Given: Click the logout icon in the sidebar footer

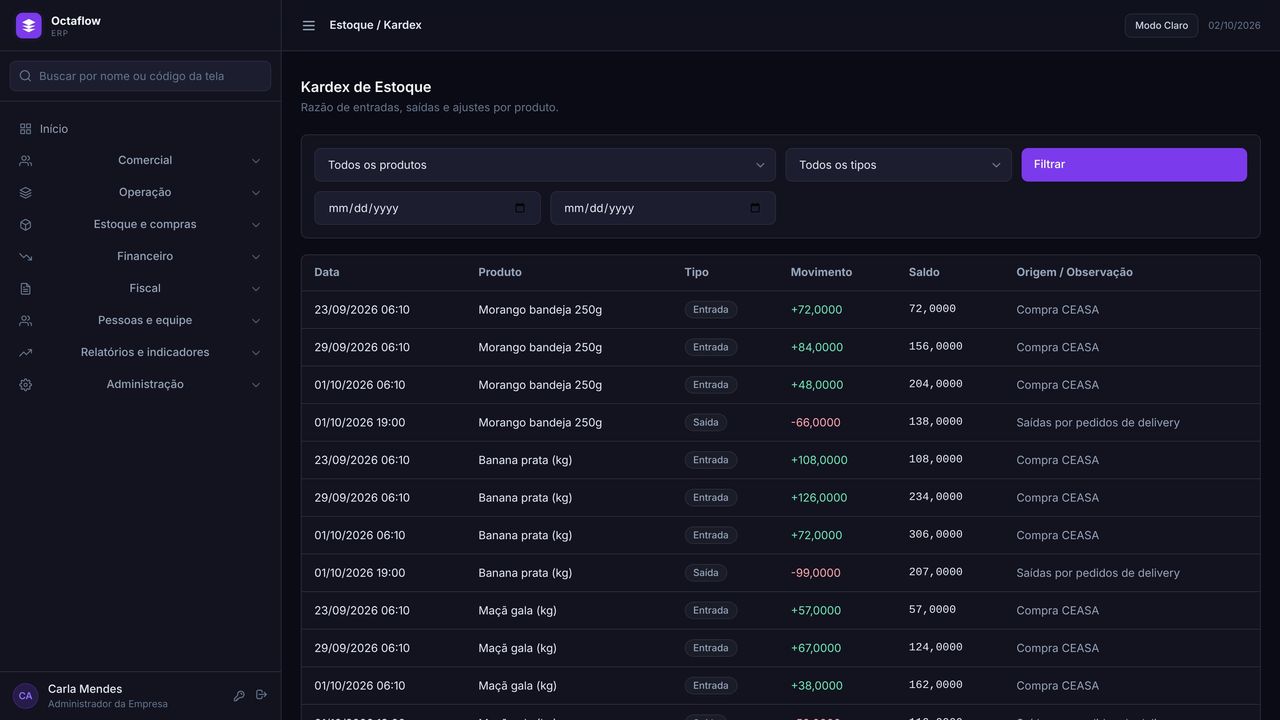Looking at the screenshot, I should tap(262, 695).
